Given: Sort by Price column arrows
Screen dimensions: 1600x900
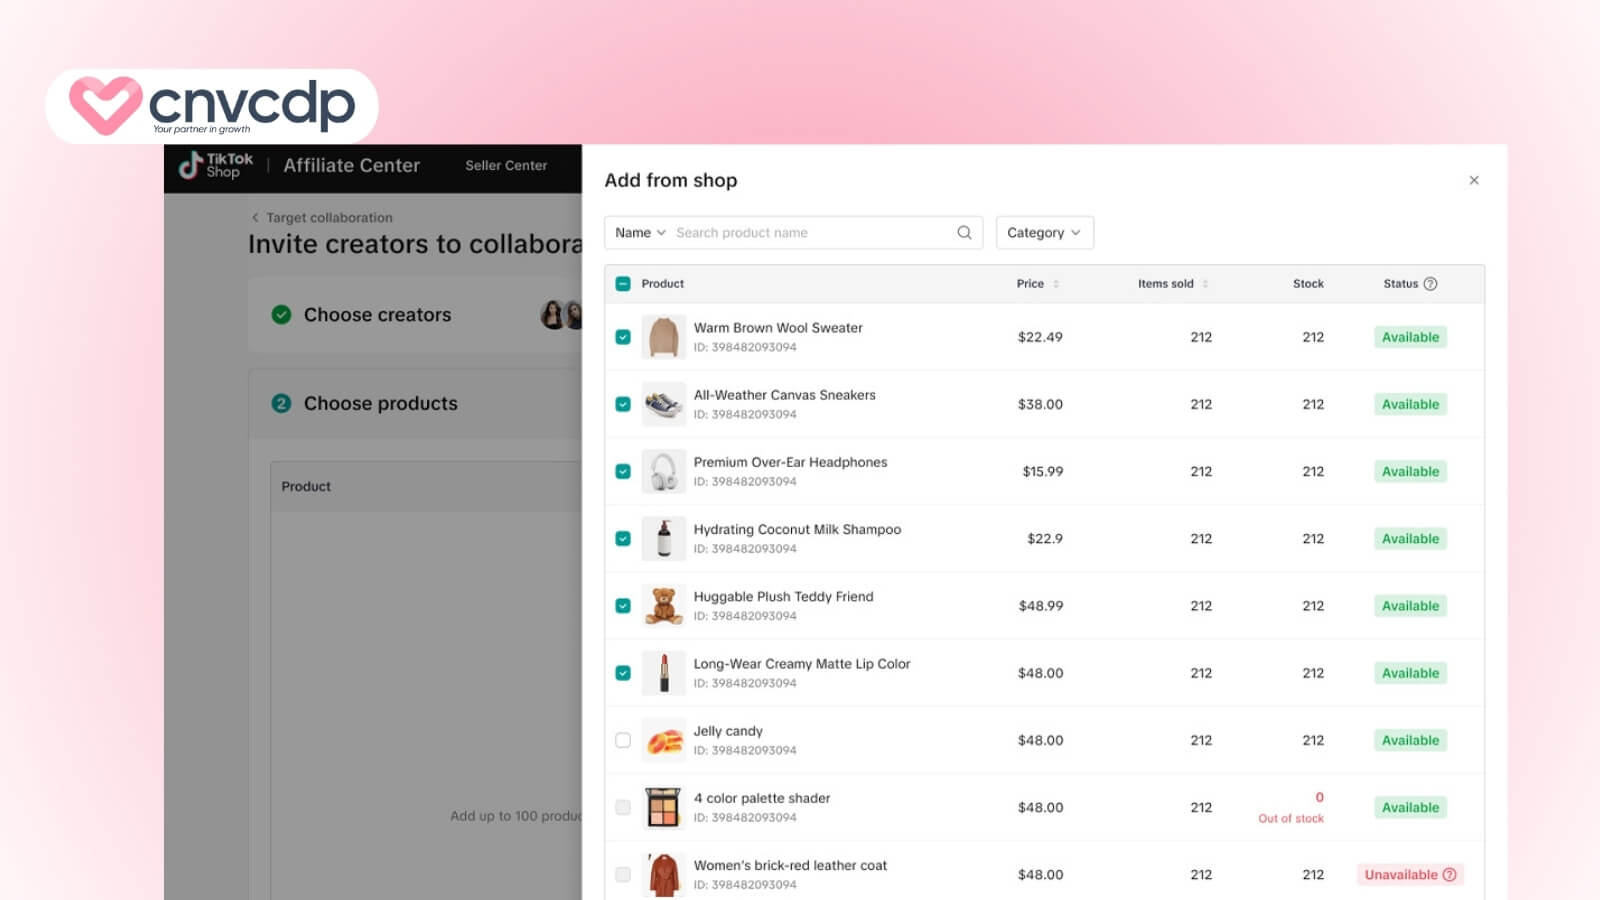Looking at the screenshot, I should (1056, 284).
